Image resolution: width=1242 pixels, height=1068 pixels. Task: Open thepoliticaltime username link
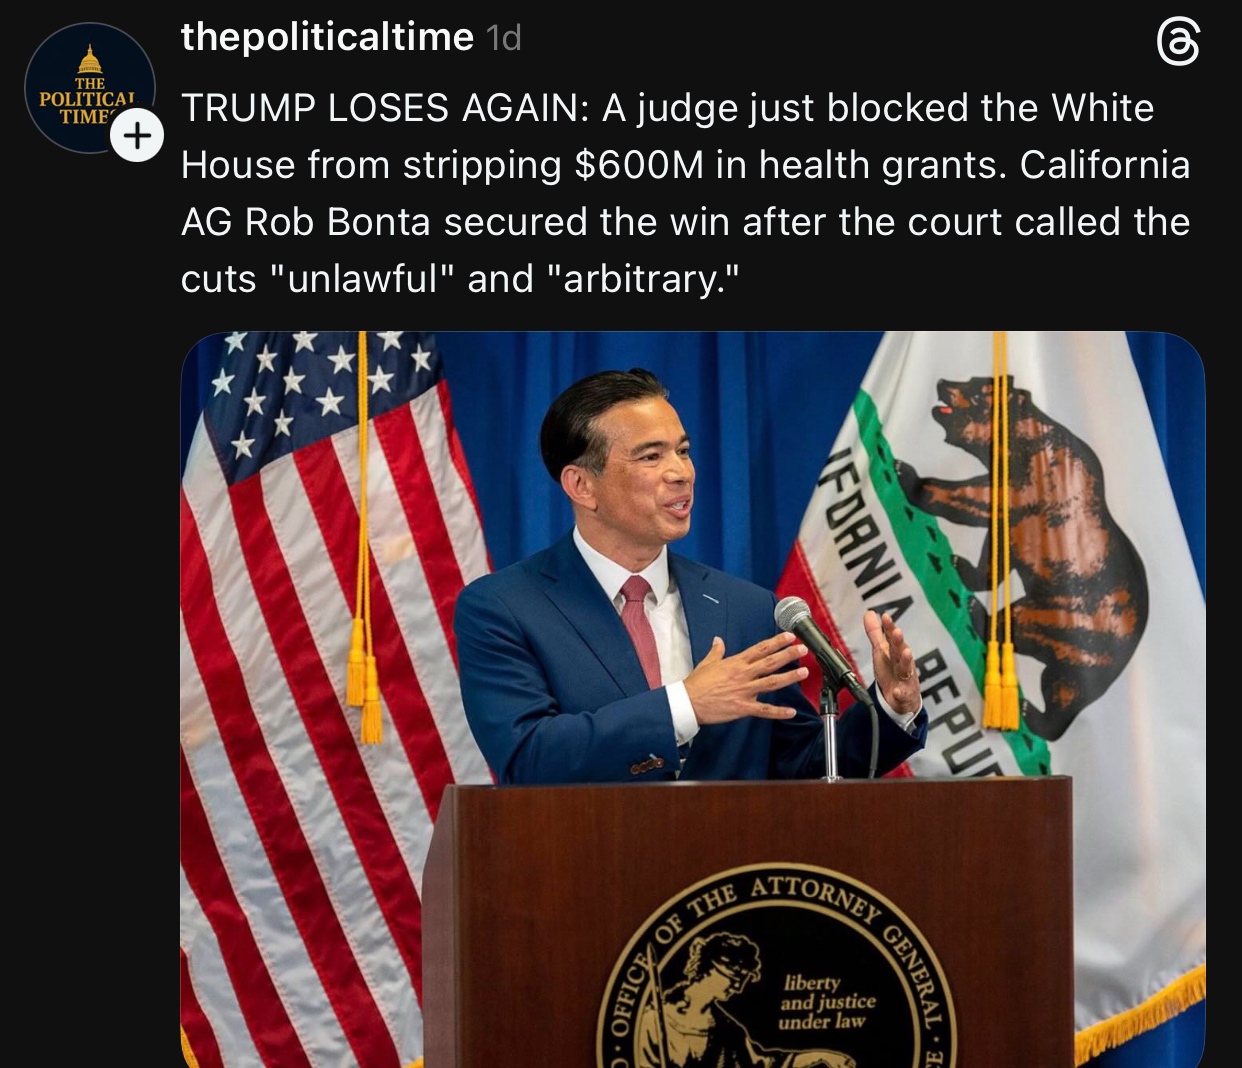point(327,37)
